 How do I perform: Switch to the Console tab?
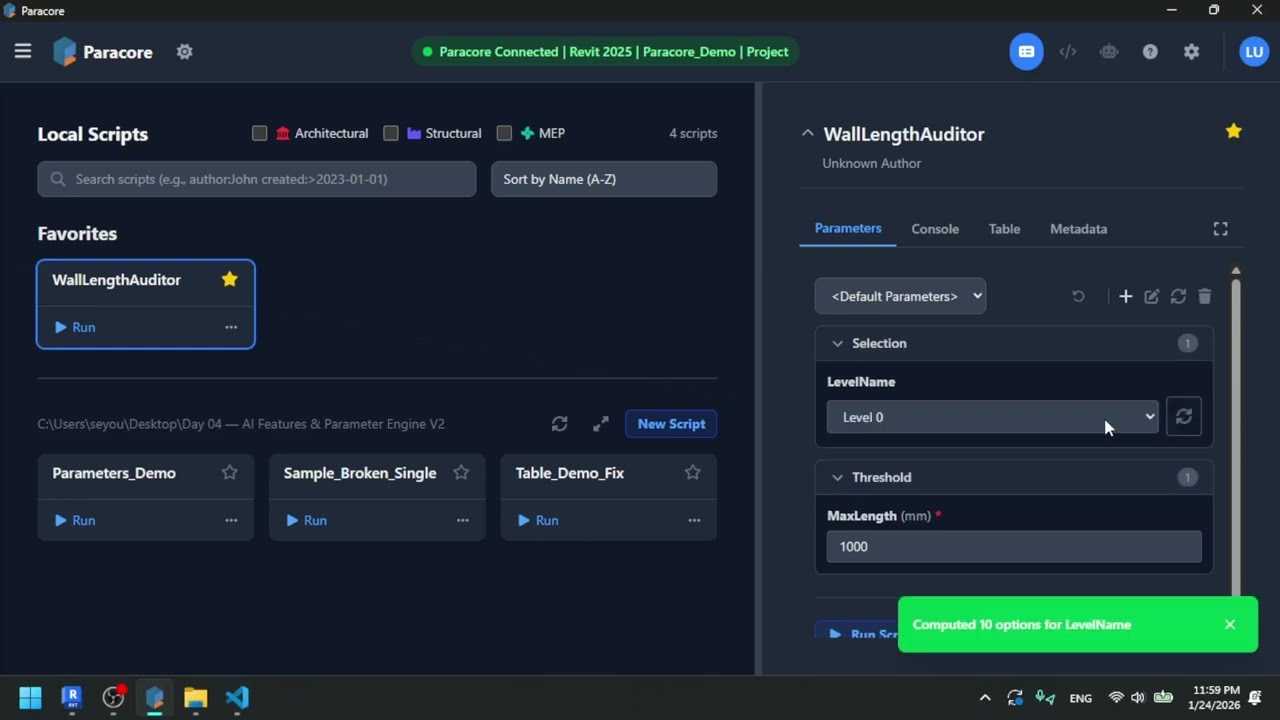point(935,229)
